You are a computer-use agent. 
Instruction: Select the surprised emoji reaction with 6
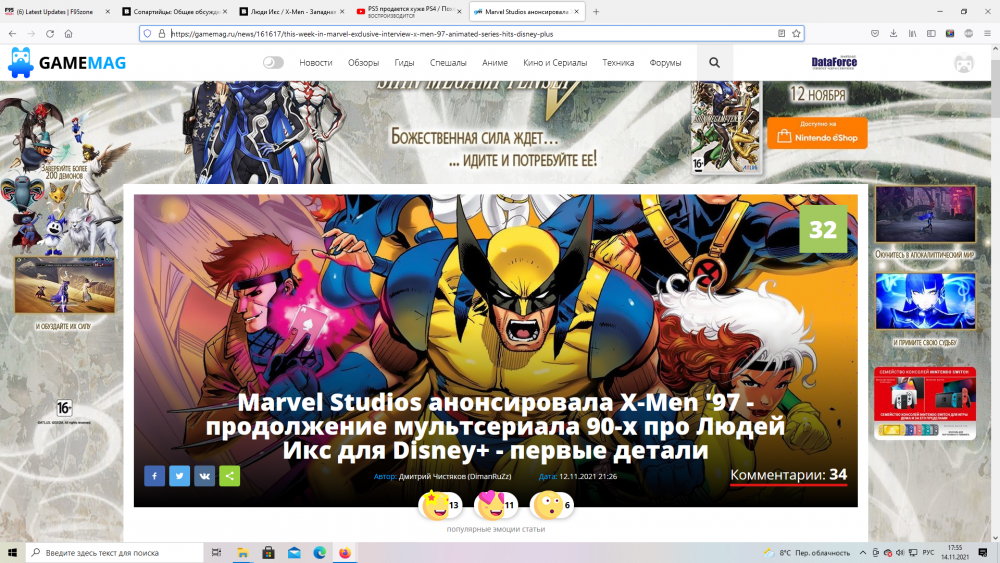(x=552, y=505)
